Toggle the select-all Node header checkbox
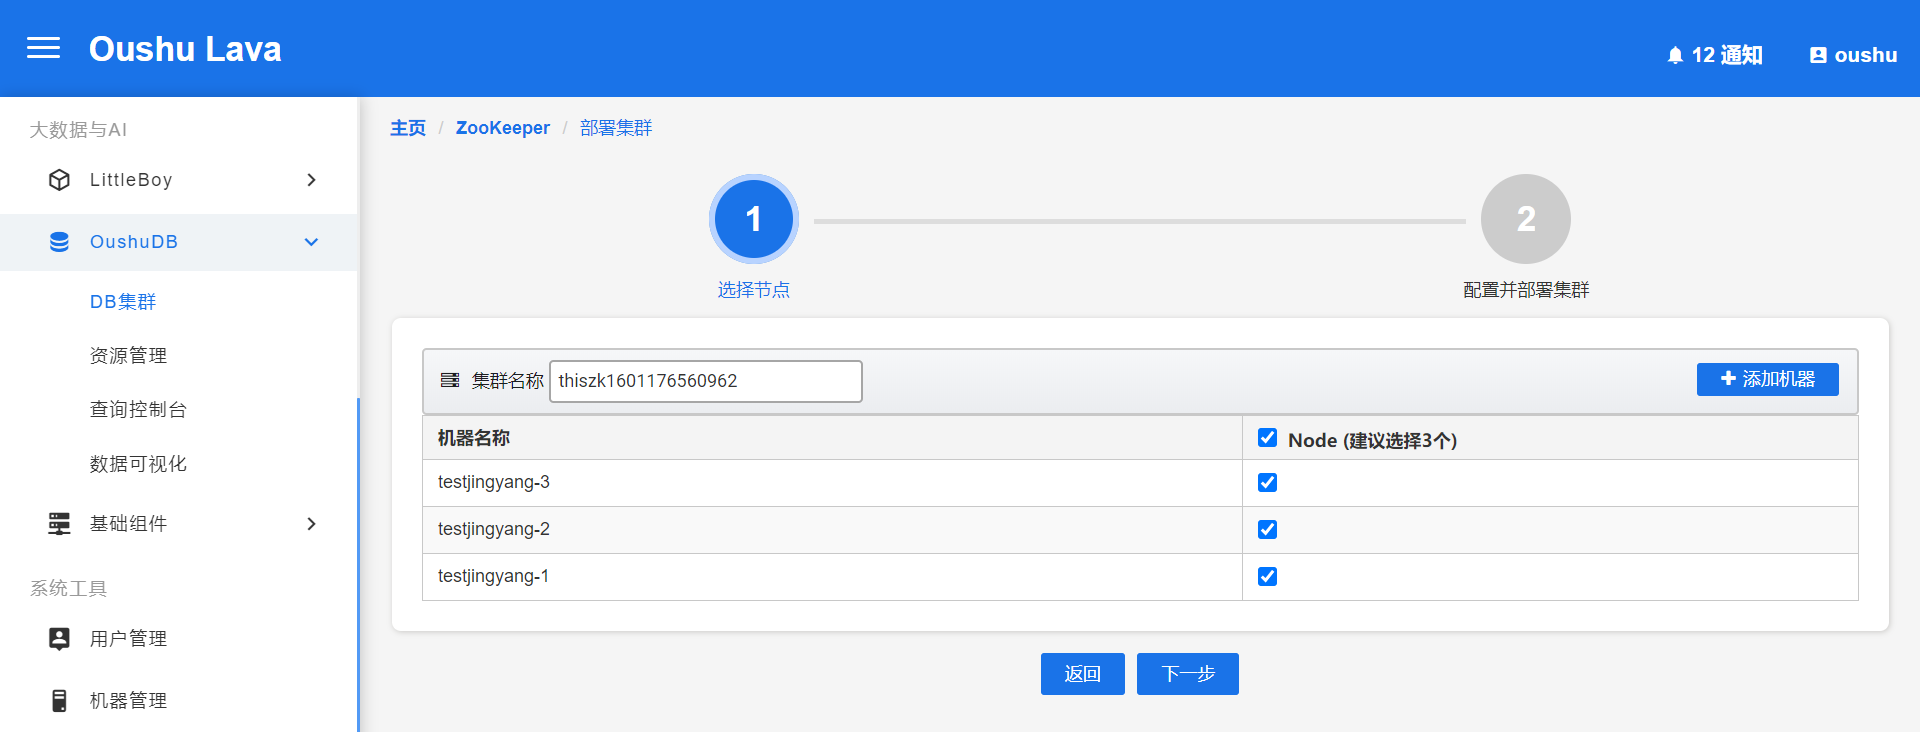 [x=1267, y=438]
